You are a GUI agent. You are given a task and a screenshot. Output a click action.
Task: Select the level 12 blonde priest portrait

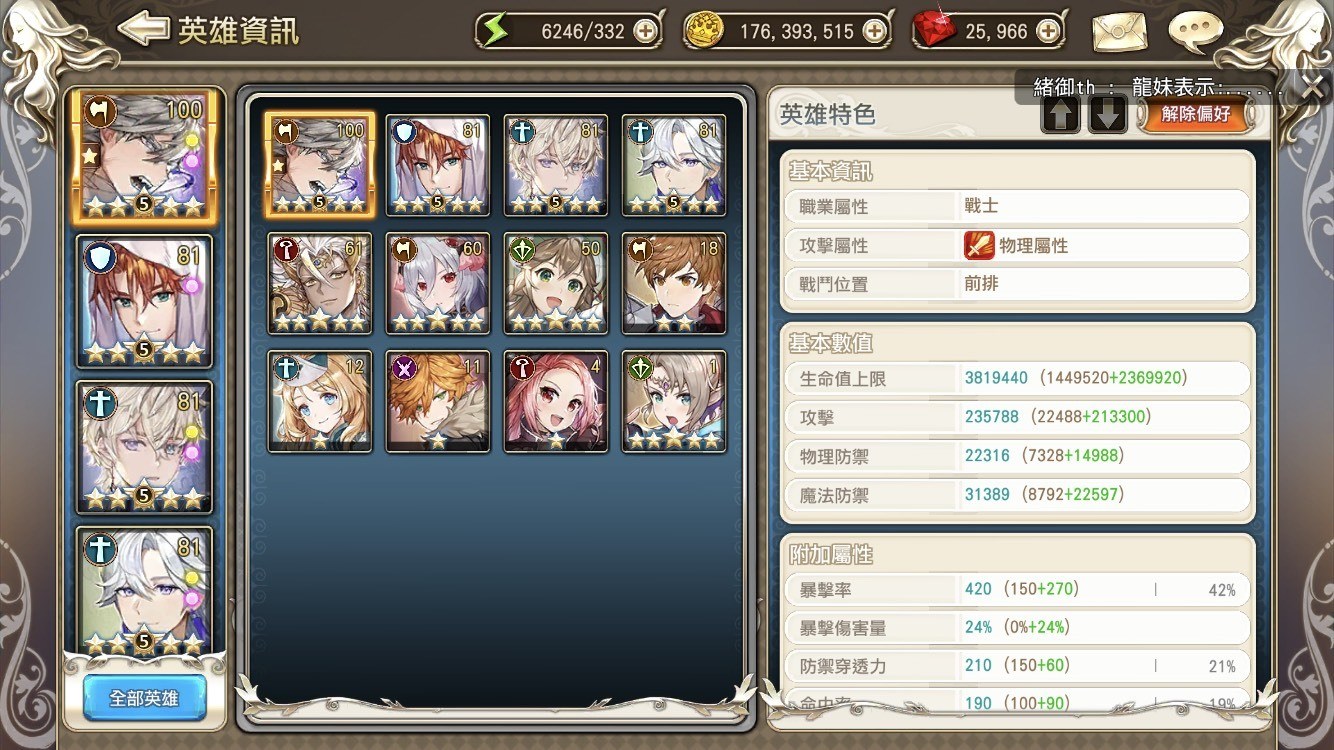[x=320, y=401]
